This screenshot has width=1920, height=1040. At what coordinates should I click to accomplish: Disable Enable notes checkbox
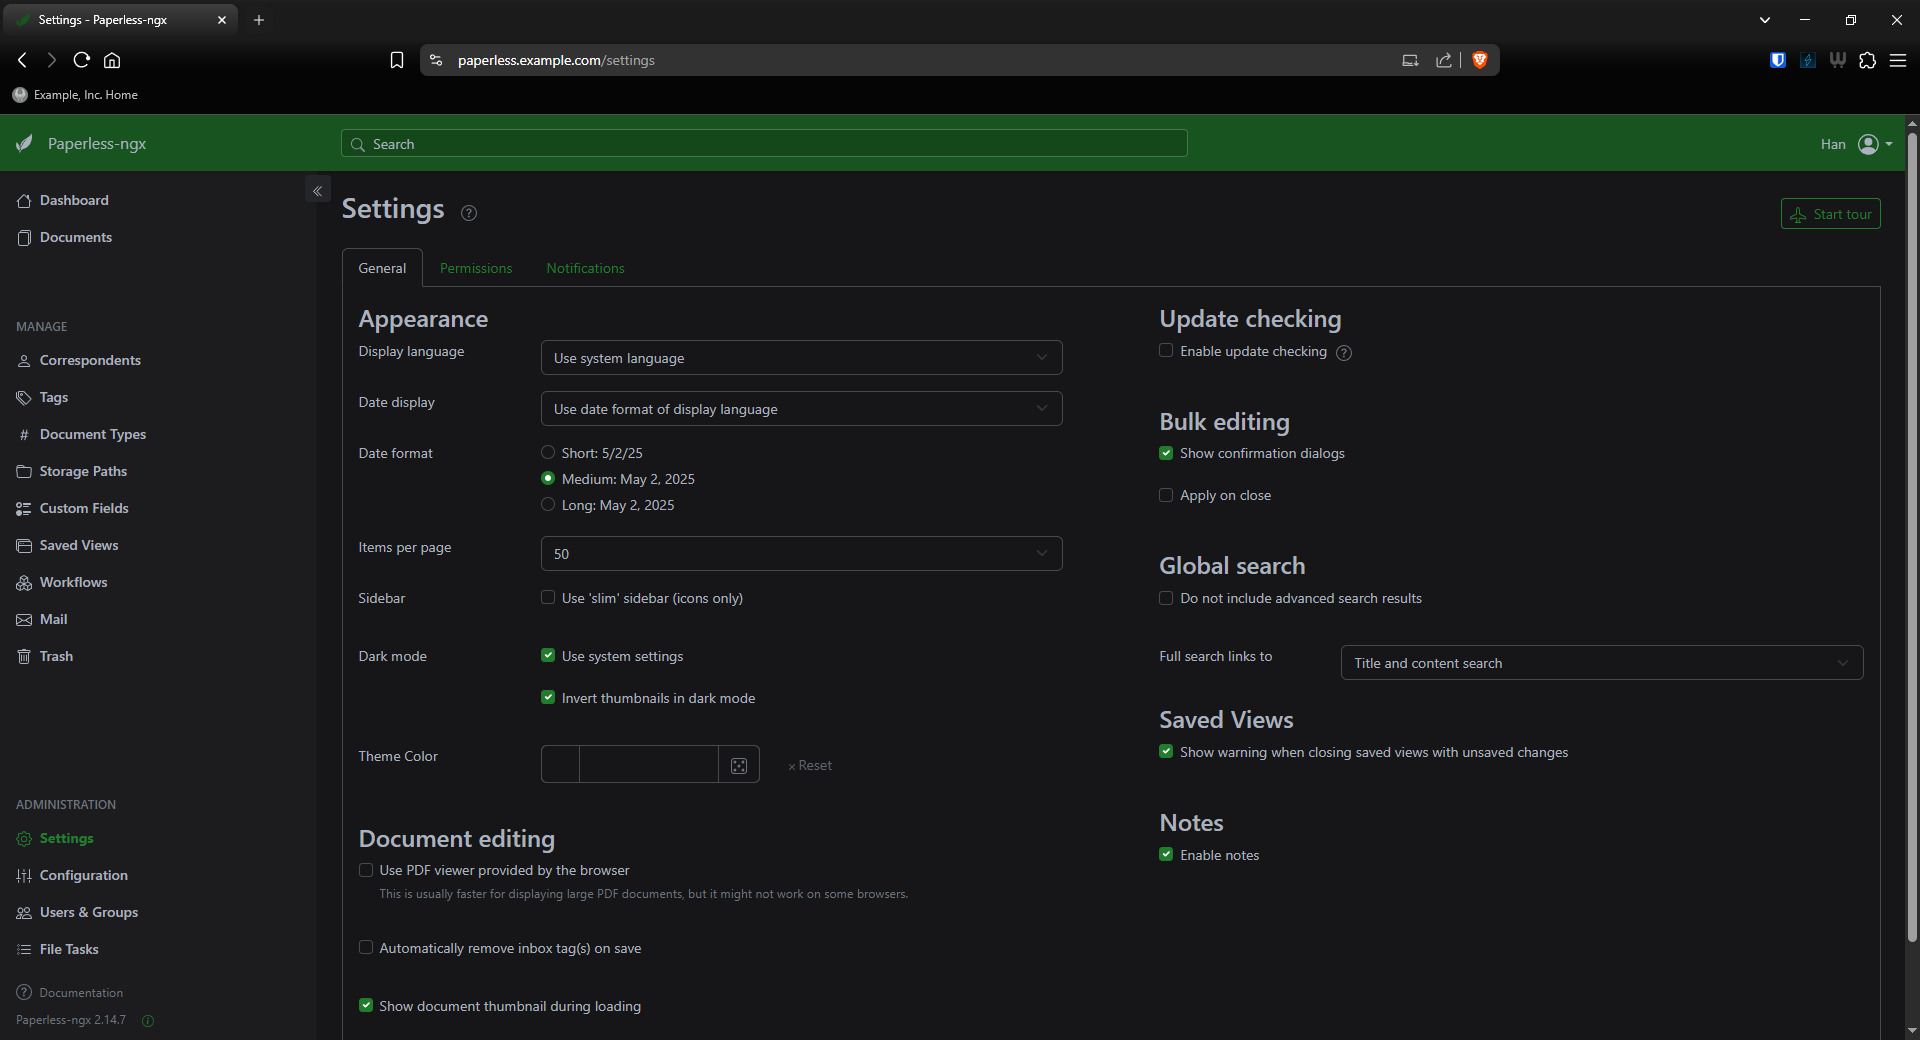pyautogui.click(x=1166, y=855)
